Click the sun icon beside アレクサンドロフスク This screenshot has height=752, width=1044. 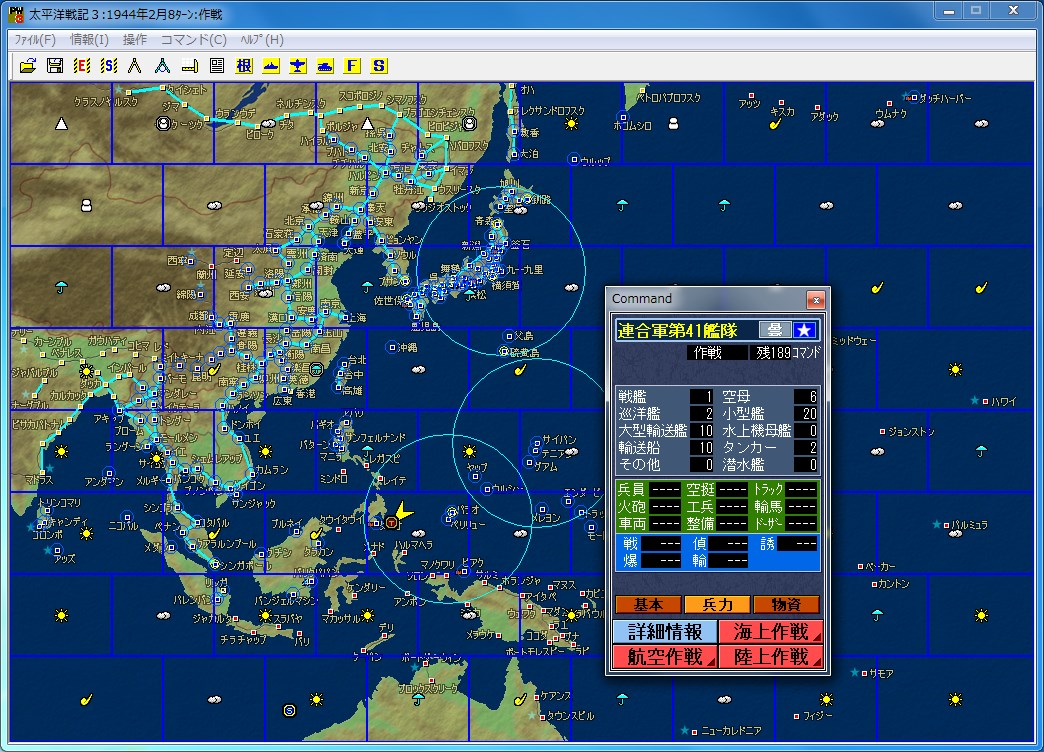pos(571,124)
